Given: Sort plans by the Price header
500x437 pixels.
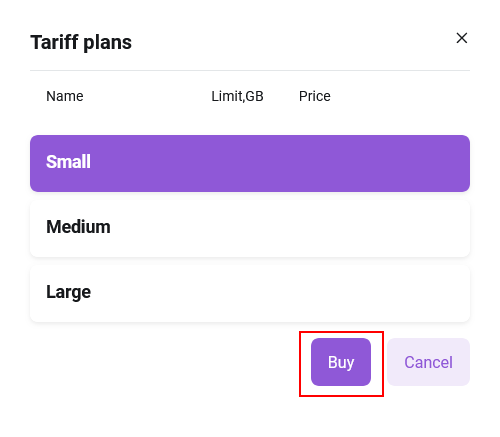Looking at the screenshot, I should tap(315, 96).
